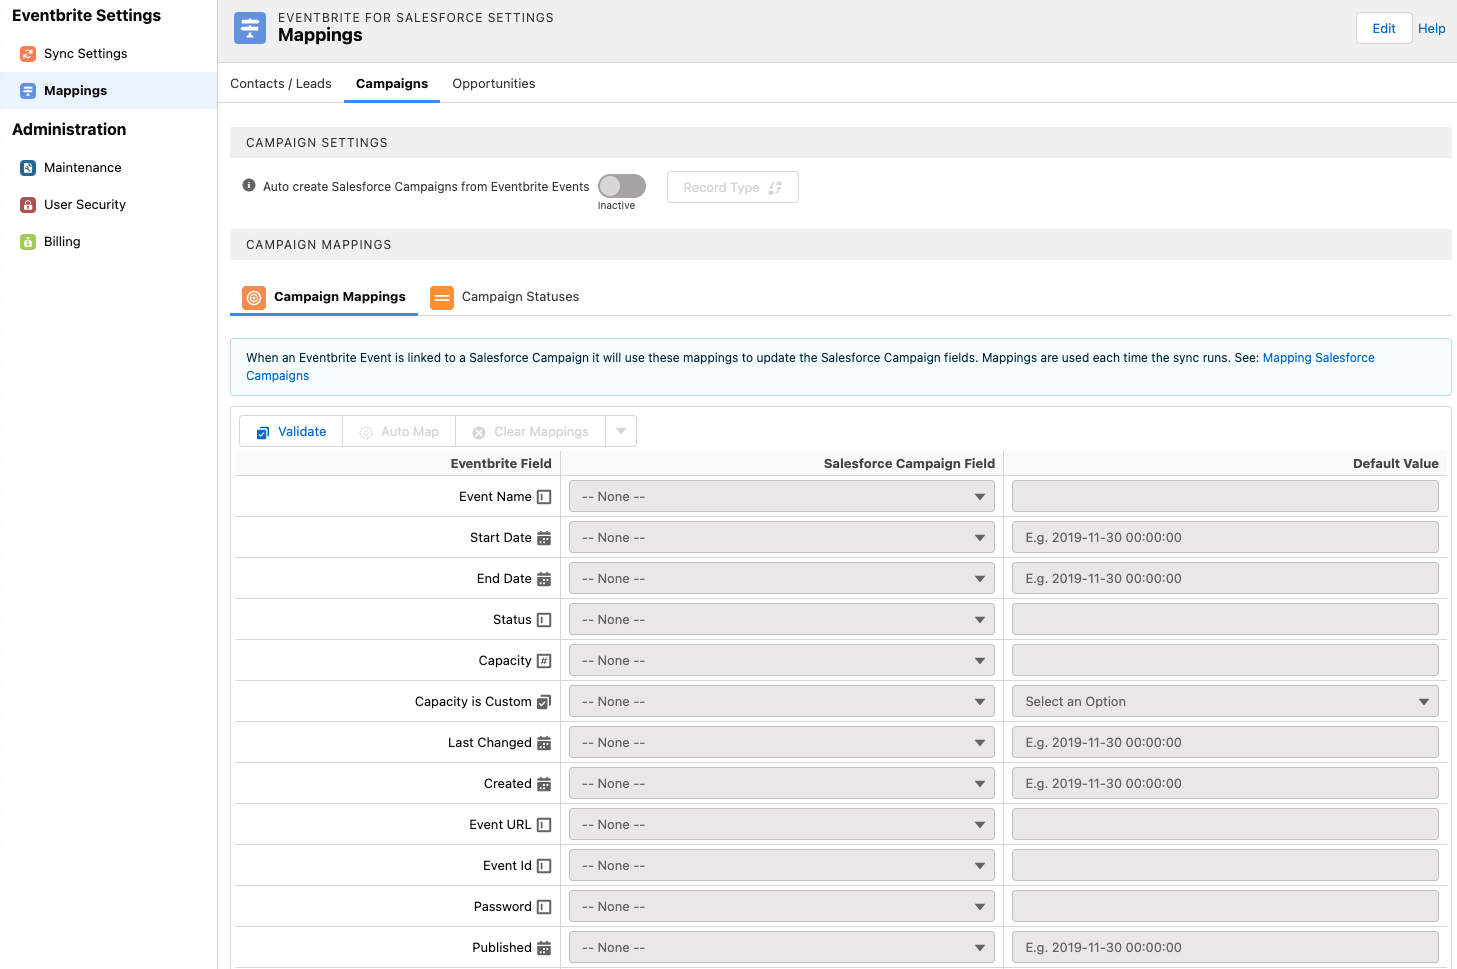Open Salesforce field dropdown for Last Changed
Image resolution: width=1457 pixels, height=969 pixels.
pos(782,743)
